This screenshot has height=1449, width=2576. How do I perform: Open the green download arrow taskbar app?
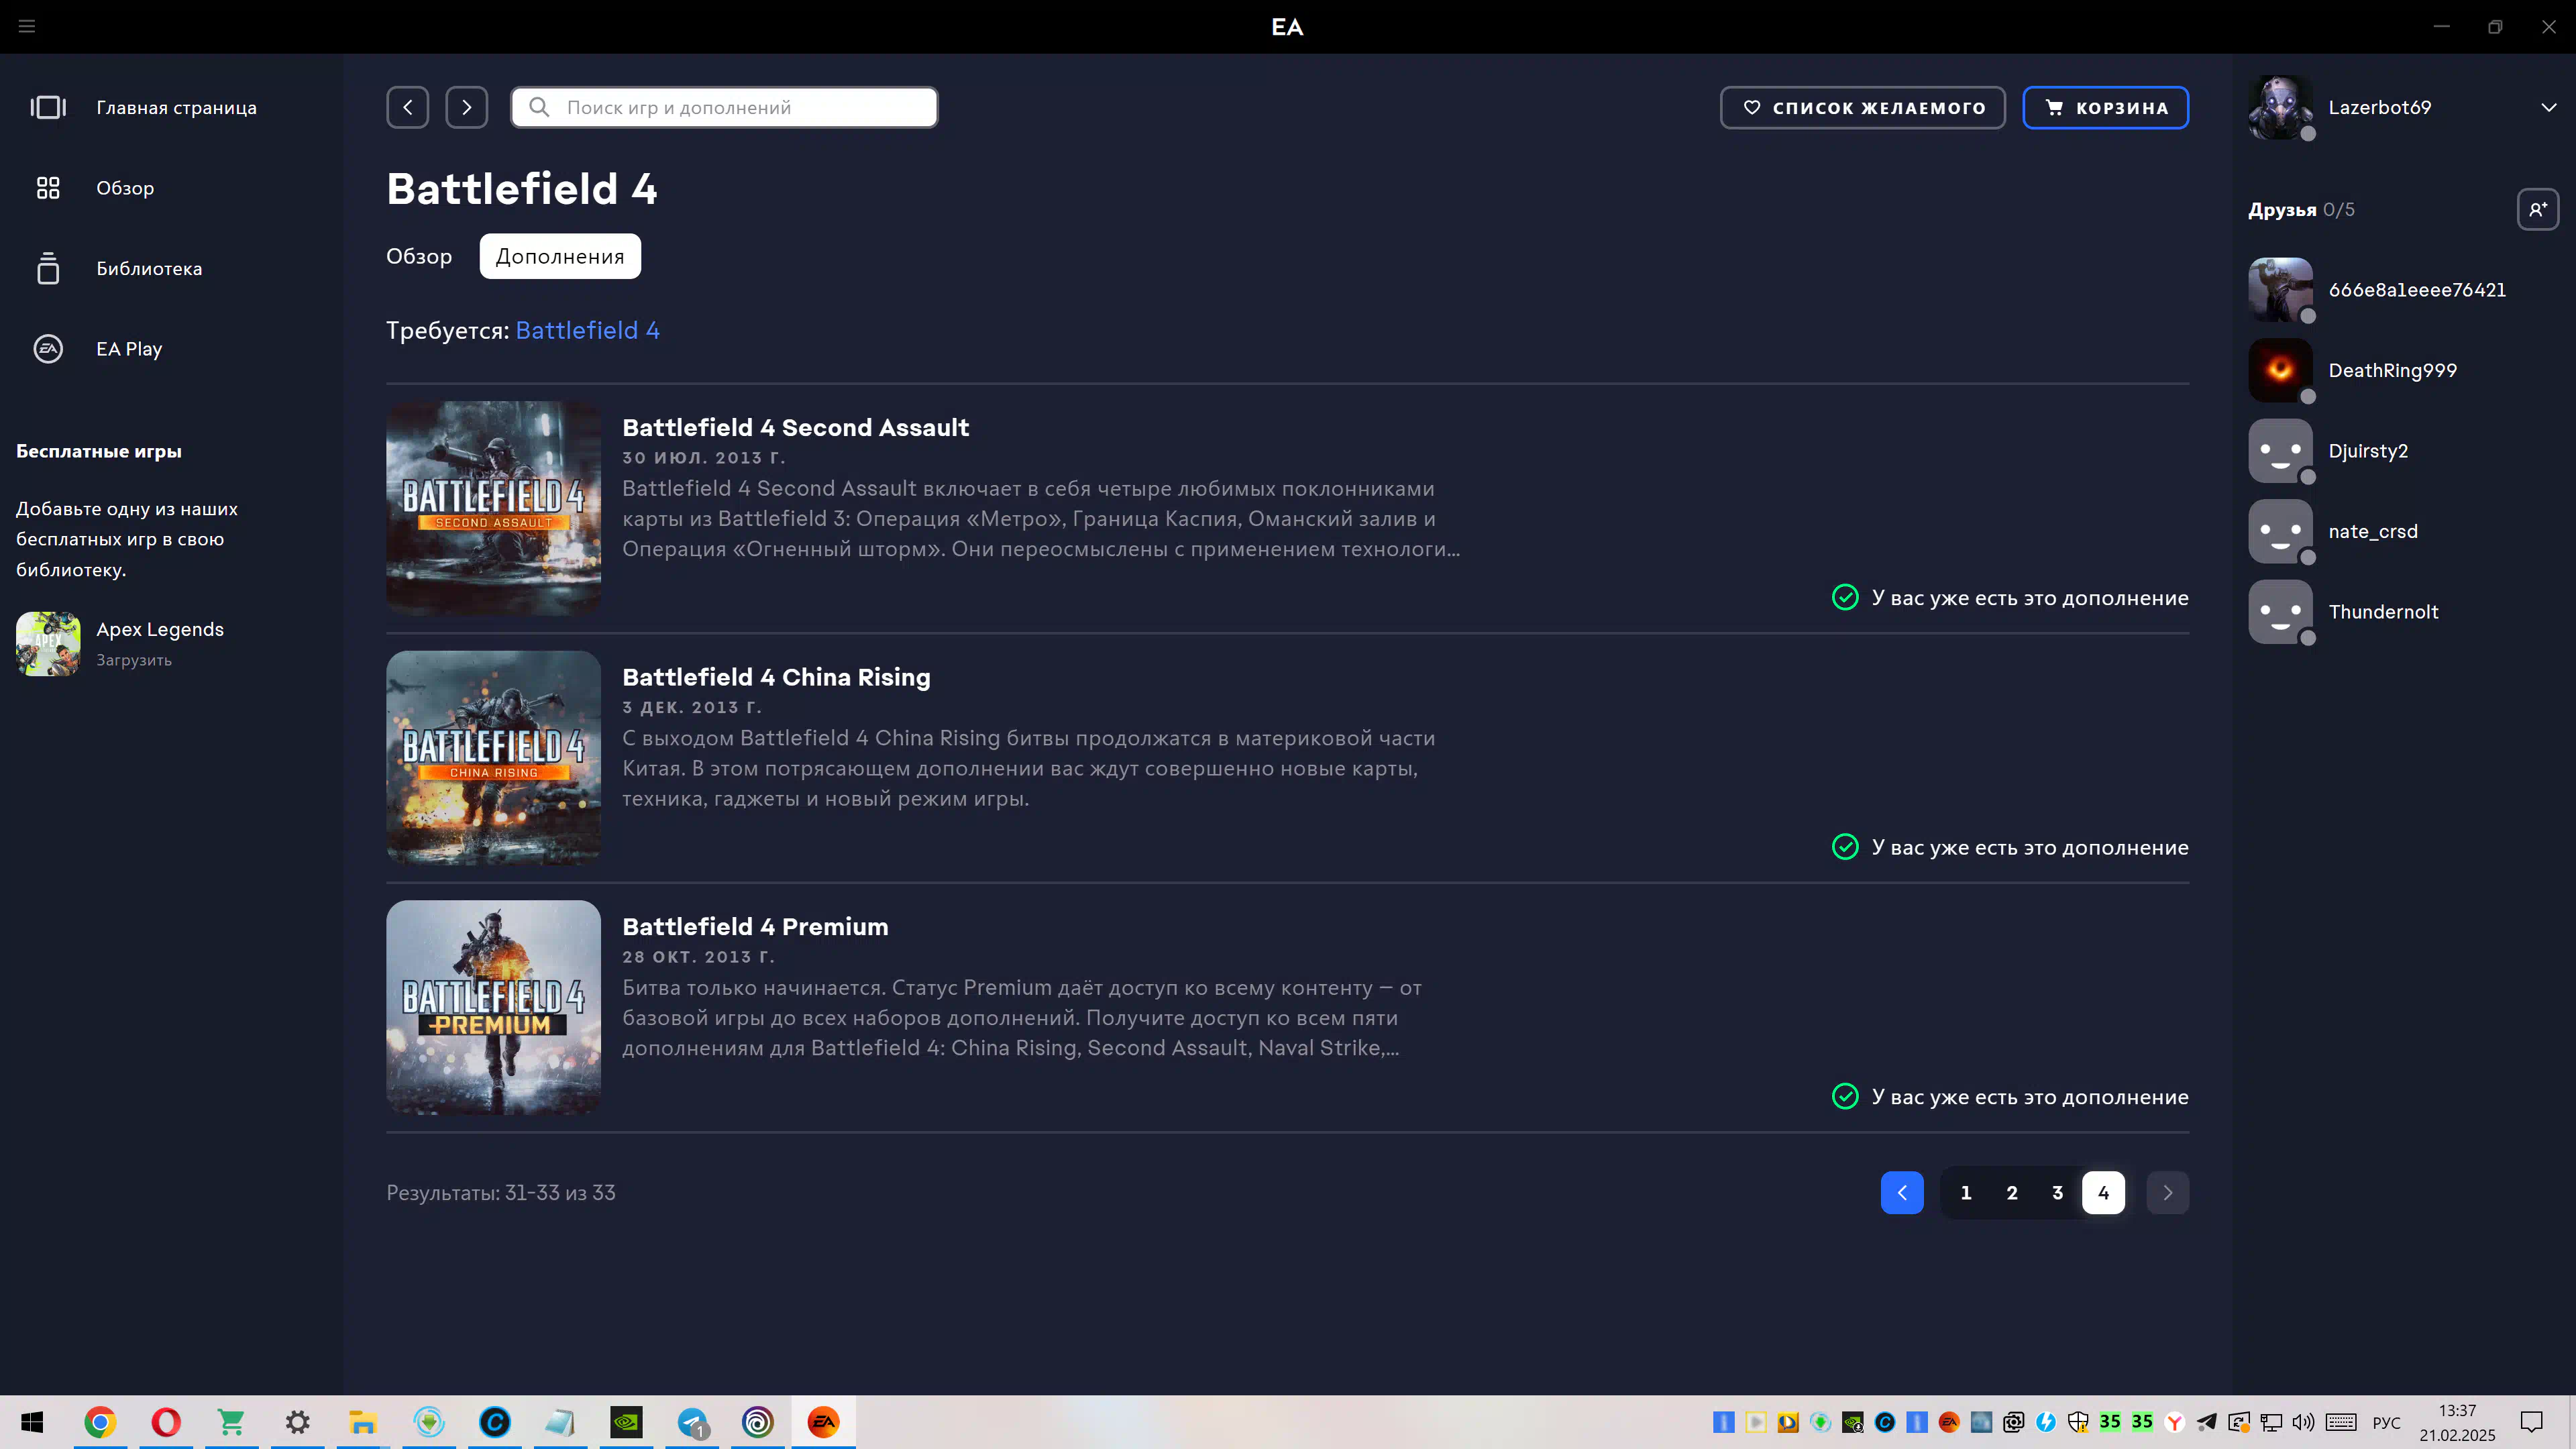[x=429, y=1422]
